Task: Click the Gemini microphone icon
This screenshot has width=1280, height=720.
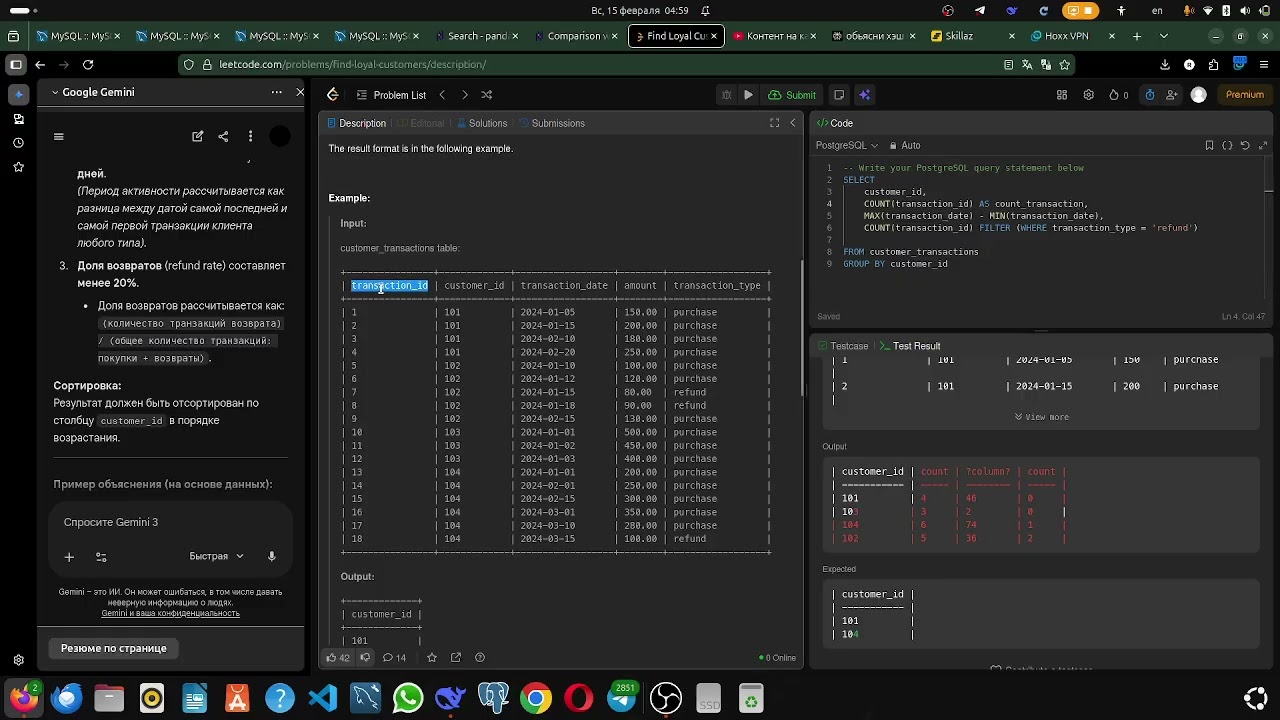Action: (x=271, y=556)
